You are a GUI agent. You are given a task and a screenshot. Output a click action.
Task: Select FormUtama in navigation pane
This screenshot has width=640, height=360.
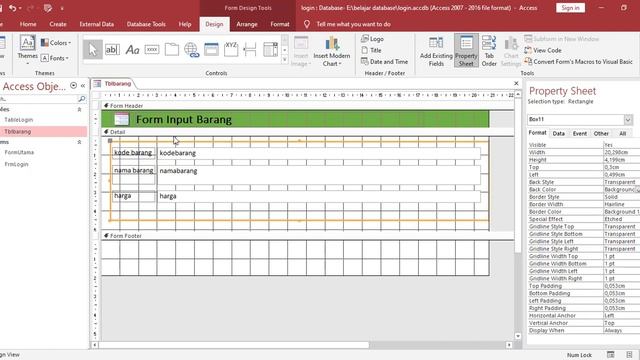pyautogui.click(x=19, y=152)
